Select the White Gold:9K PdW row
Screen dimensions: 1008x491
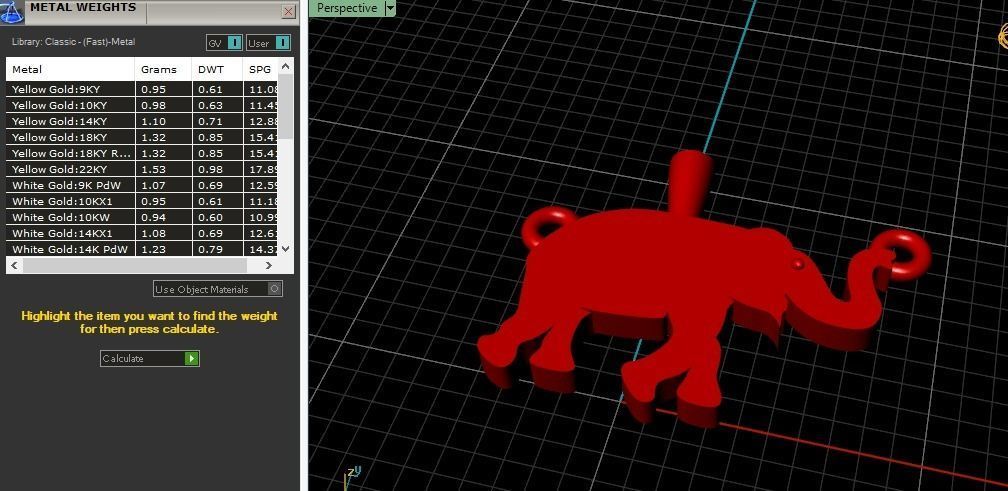(143, 186)
